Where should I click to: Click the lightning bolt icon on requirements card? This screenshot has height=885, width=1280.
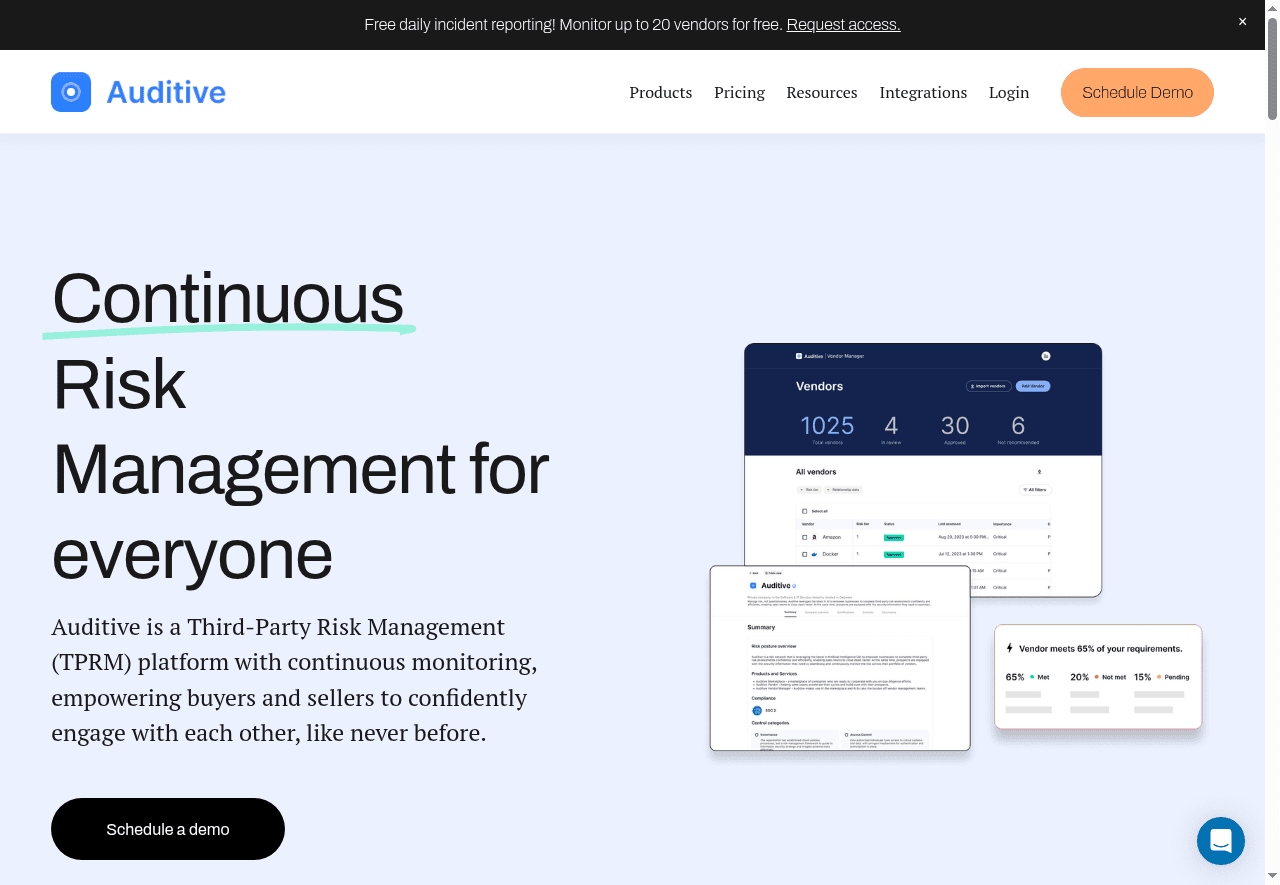point(1010,648)
